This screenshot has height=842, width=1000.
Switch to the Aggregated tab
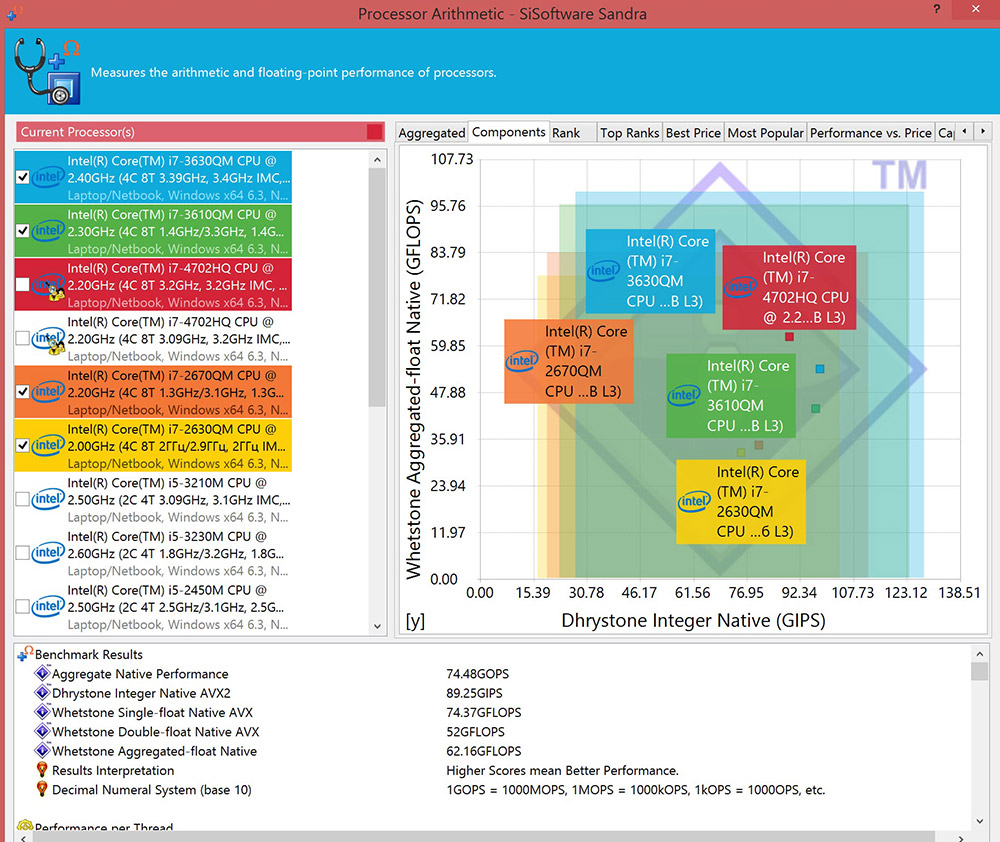coord(432,133)
